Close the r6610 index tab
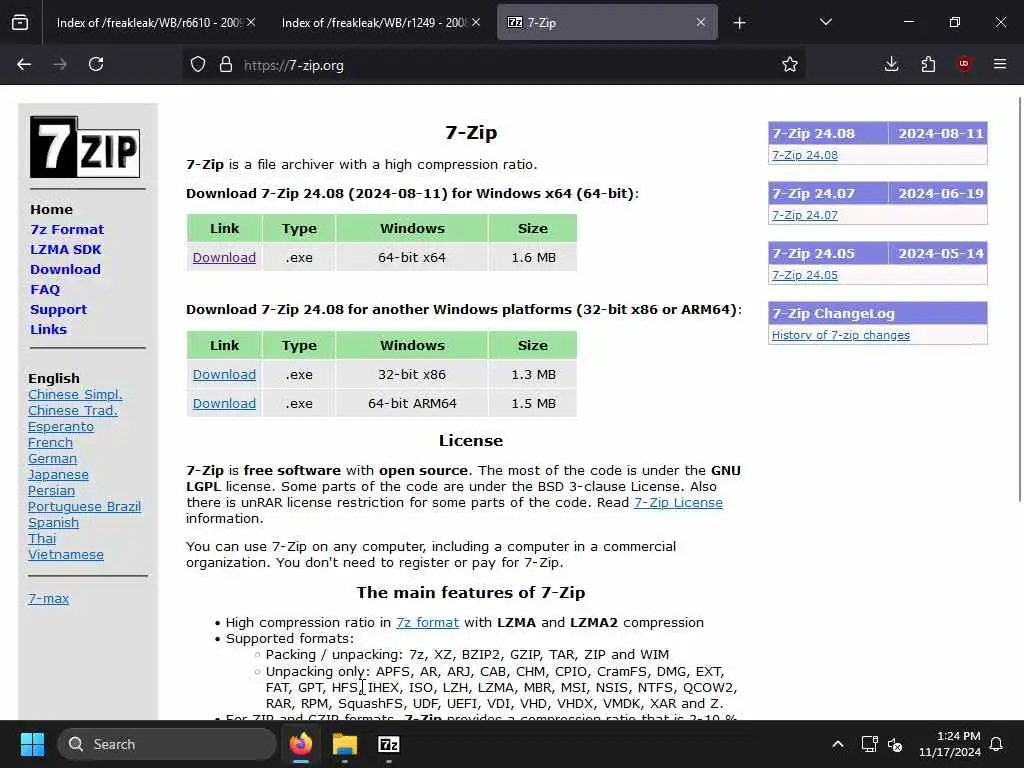The width and height of the screenshot is (1024, 768). [251, 22]
